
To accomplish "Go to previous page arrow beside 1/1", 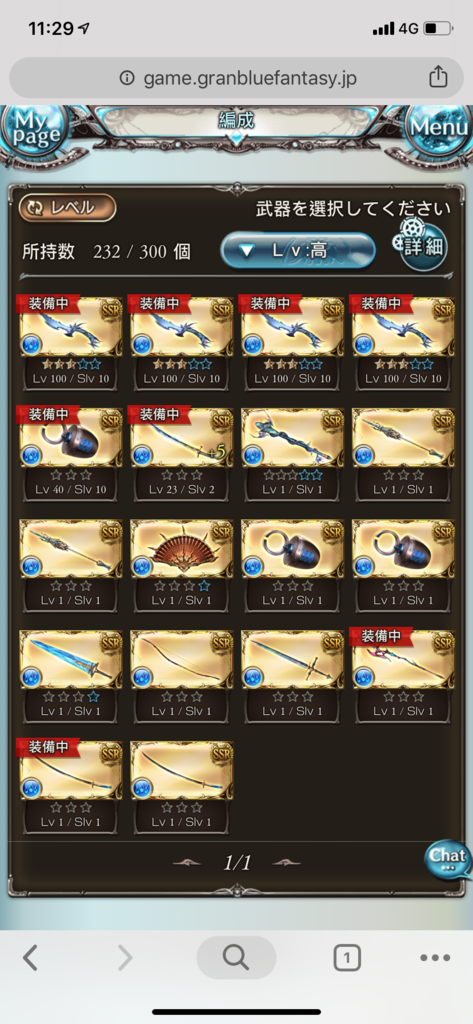I will tap(186, 863).
